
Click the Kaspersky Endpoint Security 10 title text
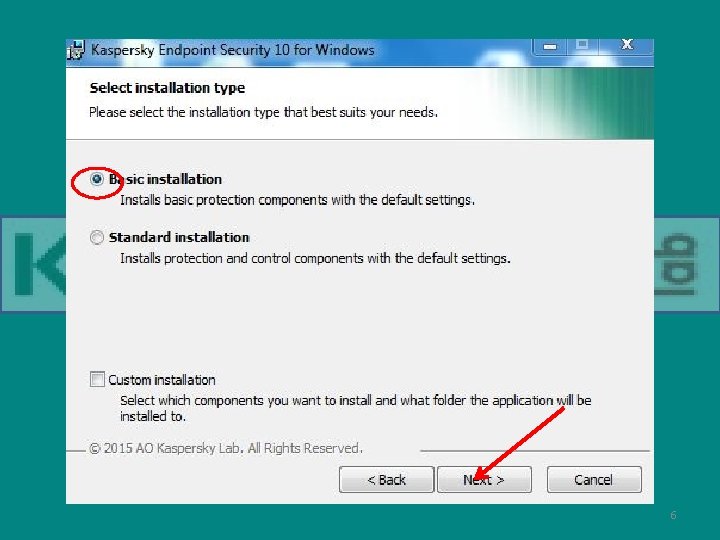[233, 50]
